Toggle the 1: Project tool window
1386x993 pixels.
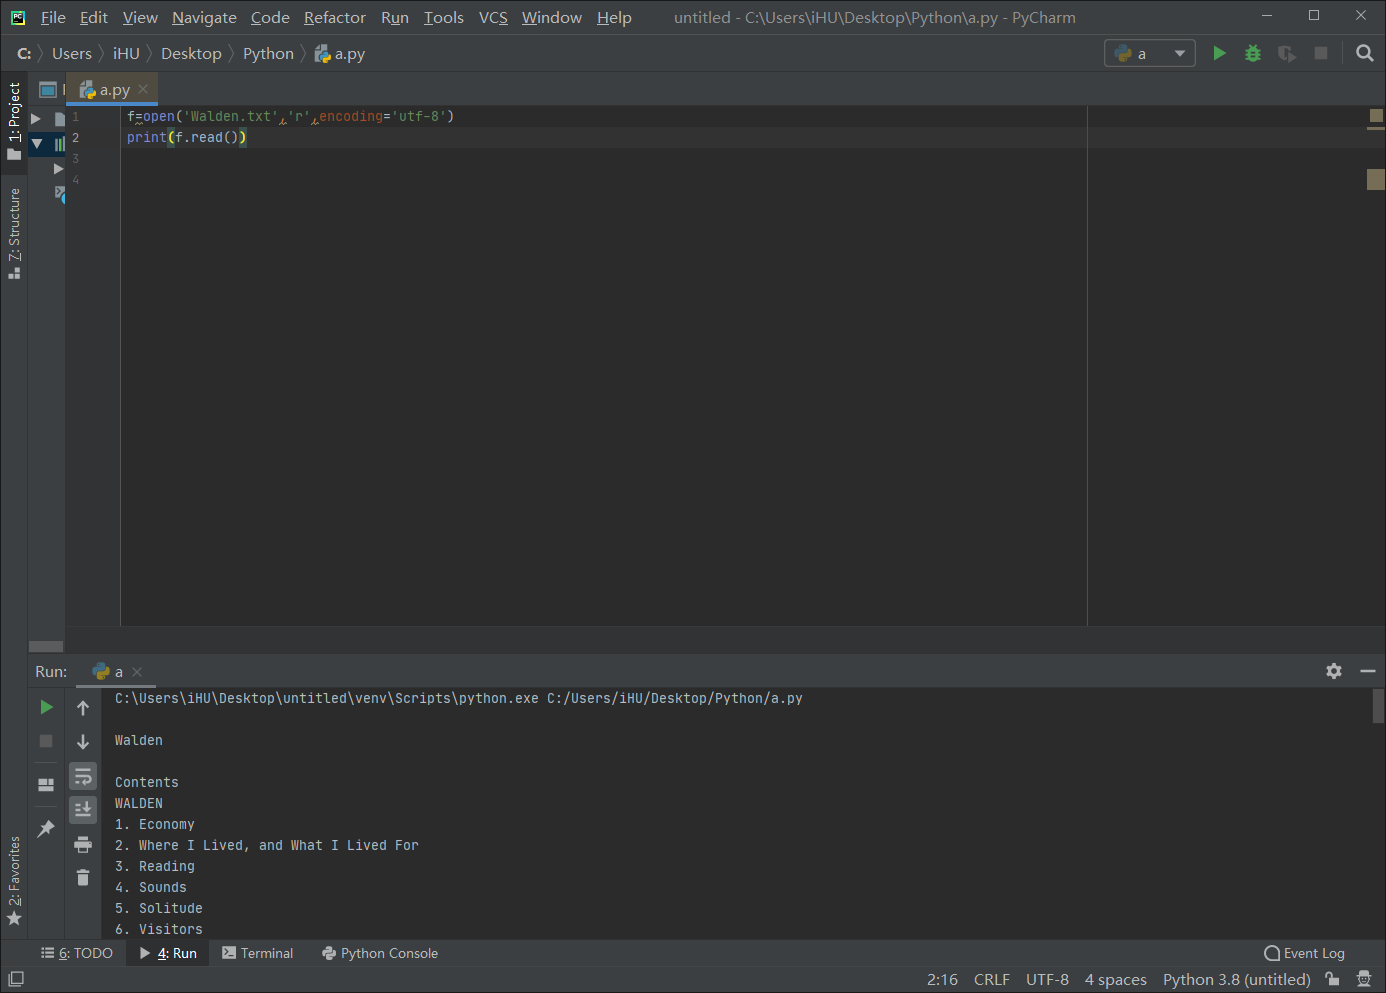click(x=14, y=120)
